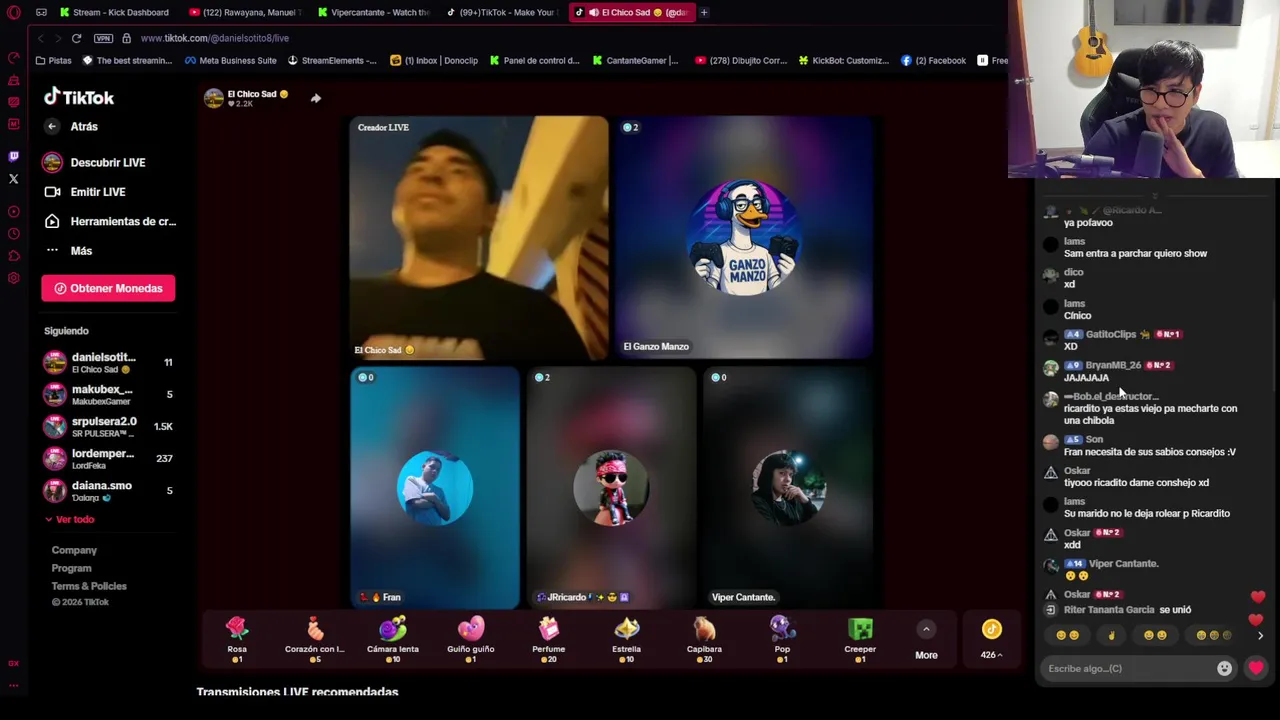Open makubex_ followed account
This screenshot has width=1280, height=720.
click(108, 394)
